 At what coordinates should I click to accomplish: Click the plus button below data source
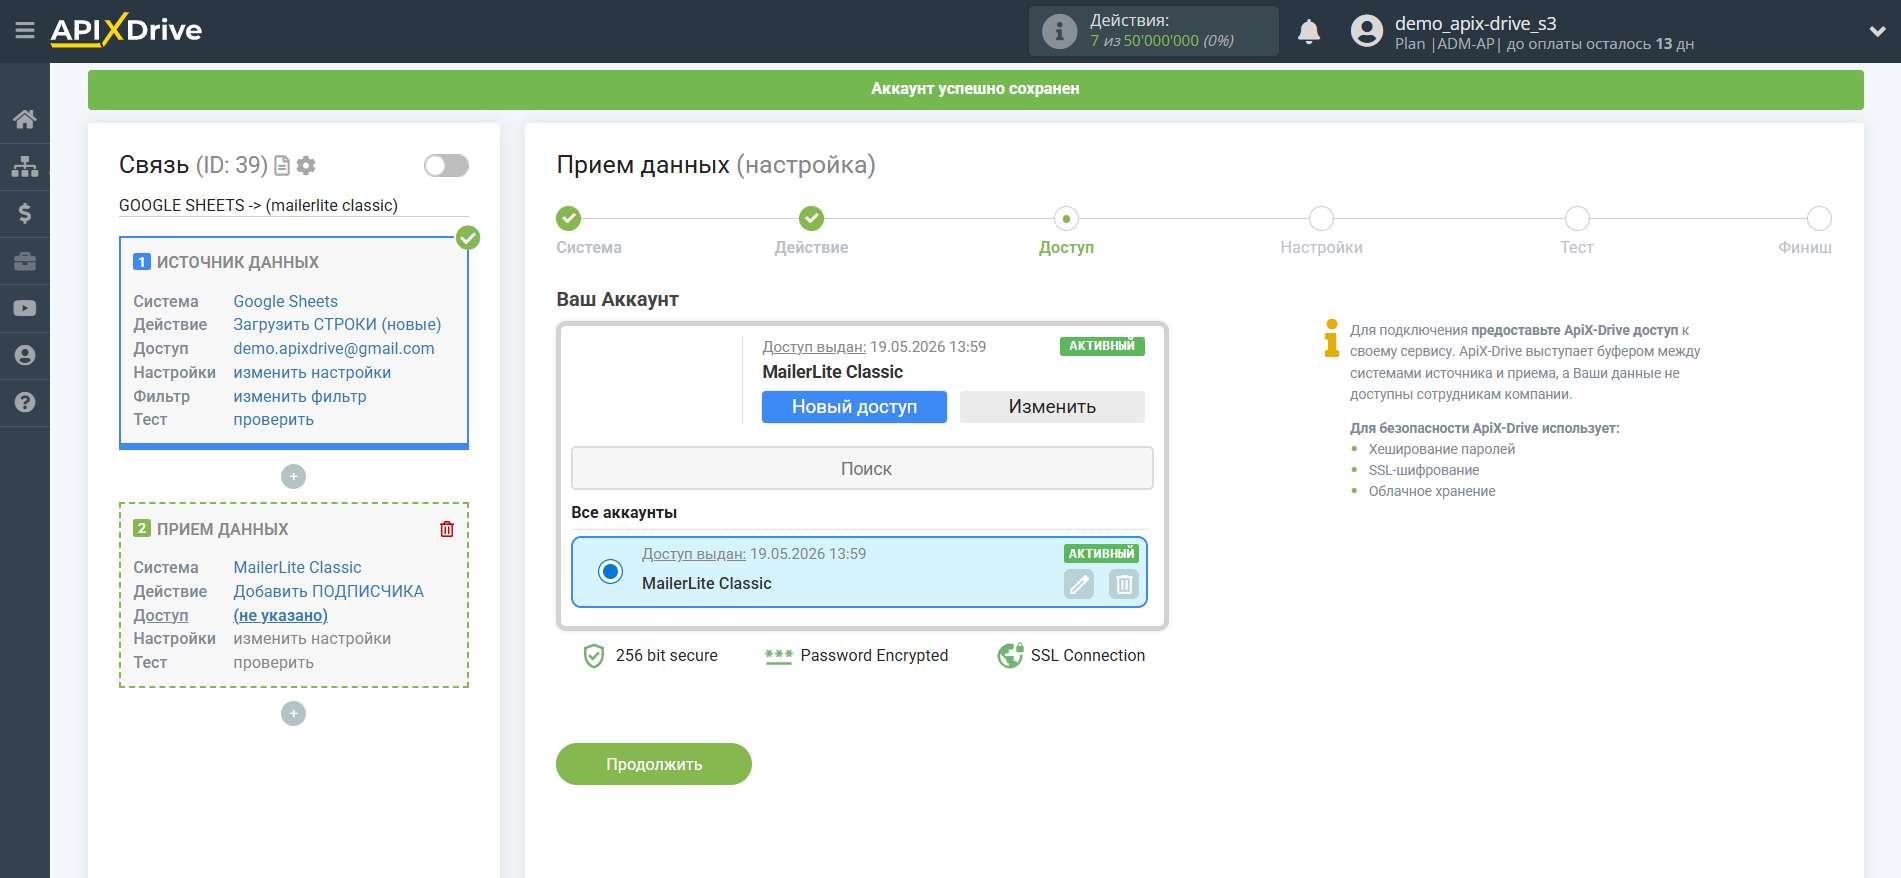pos(293,477)
